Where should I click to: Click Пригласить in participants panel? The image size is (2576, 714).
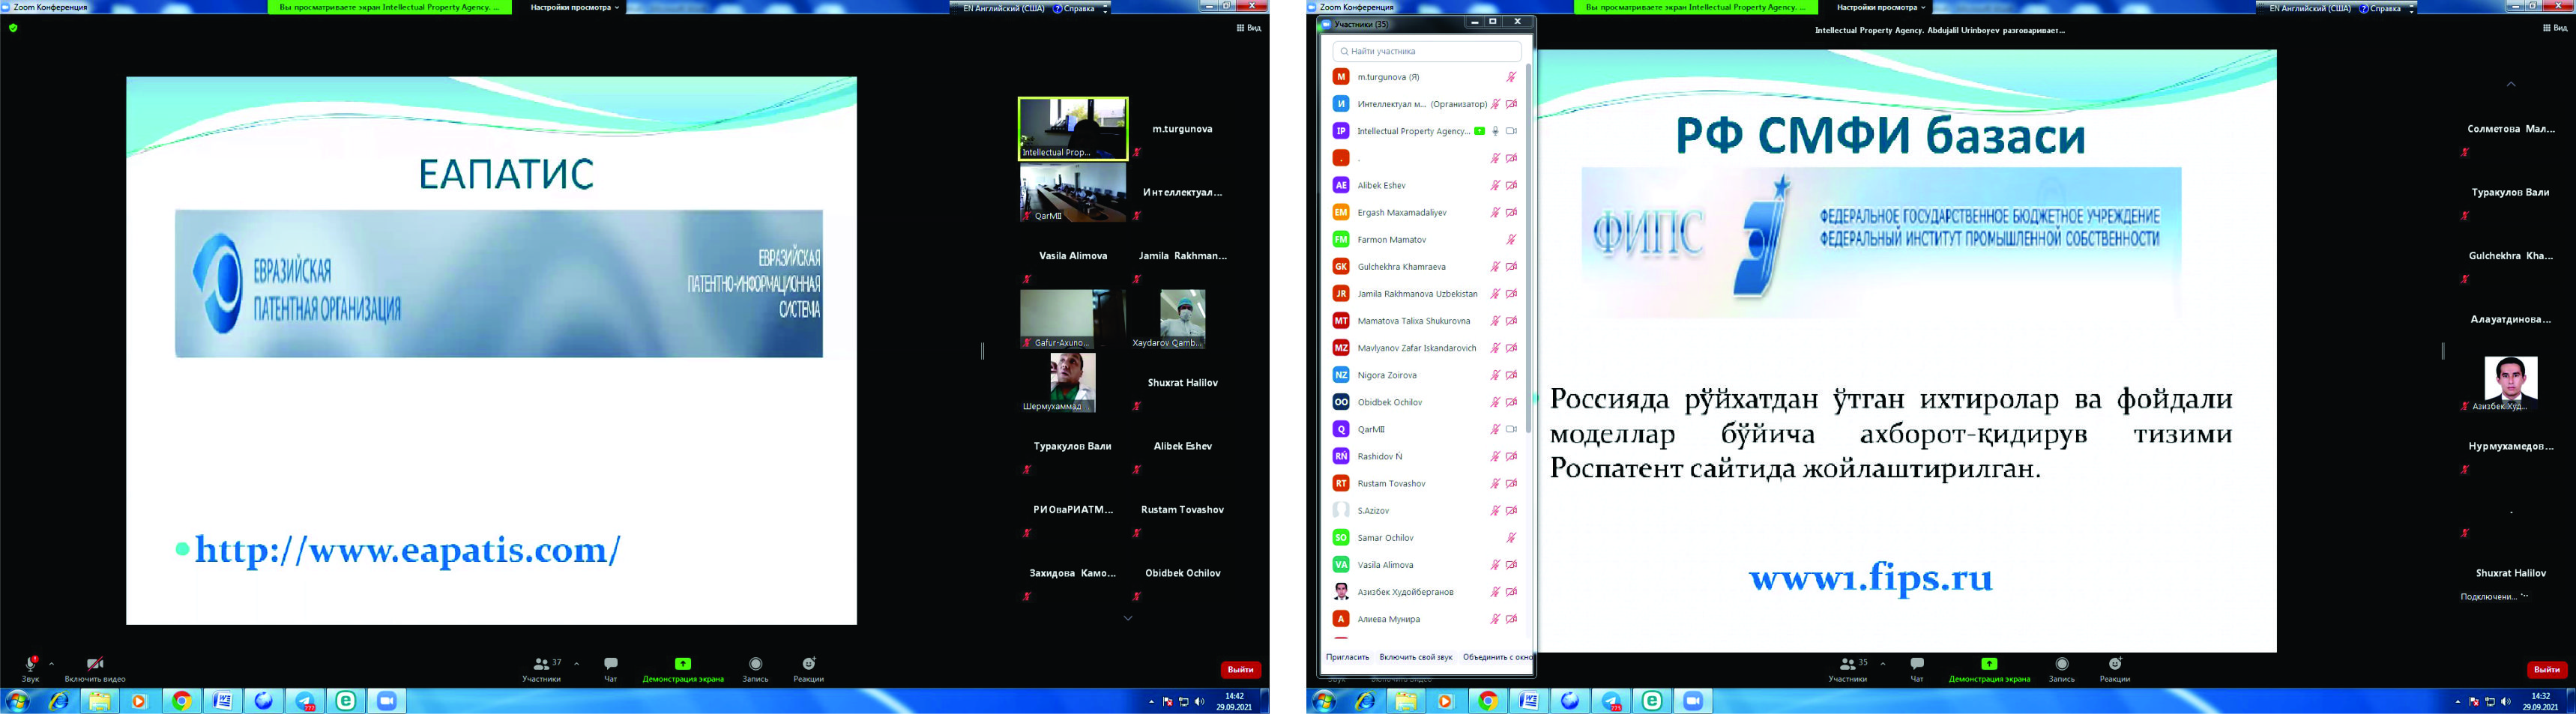coord(1347,657)
